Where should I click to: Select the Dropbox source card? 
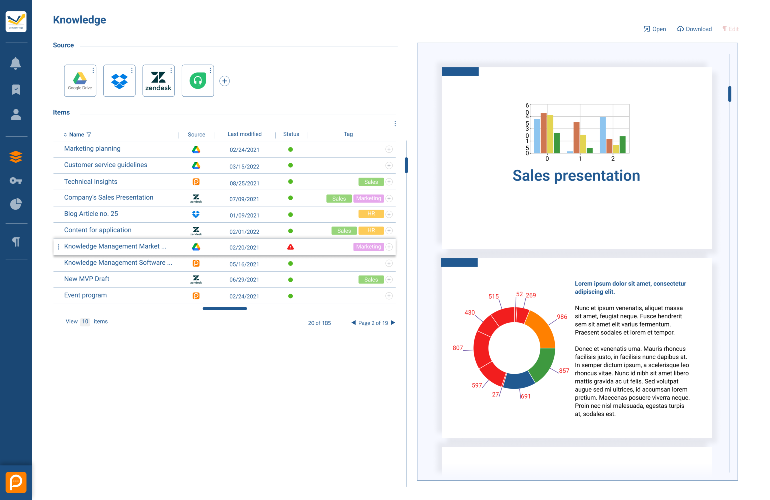tap(119, 81)
